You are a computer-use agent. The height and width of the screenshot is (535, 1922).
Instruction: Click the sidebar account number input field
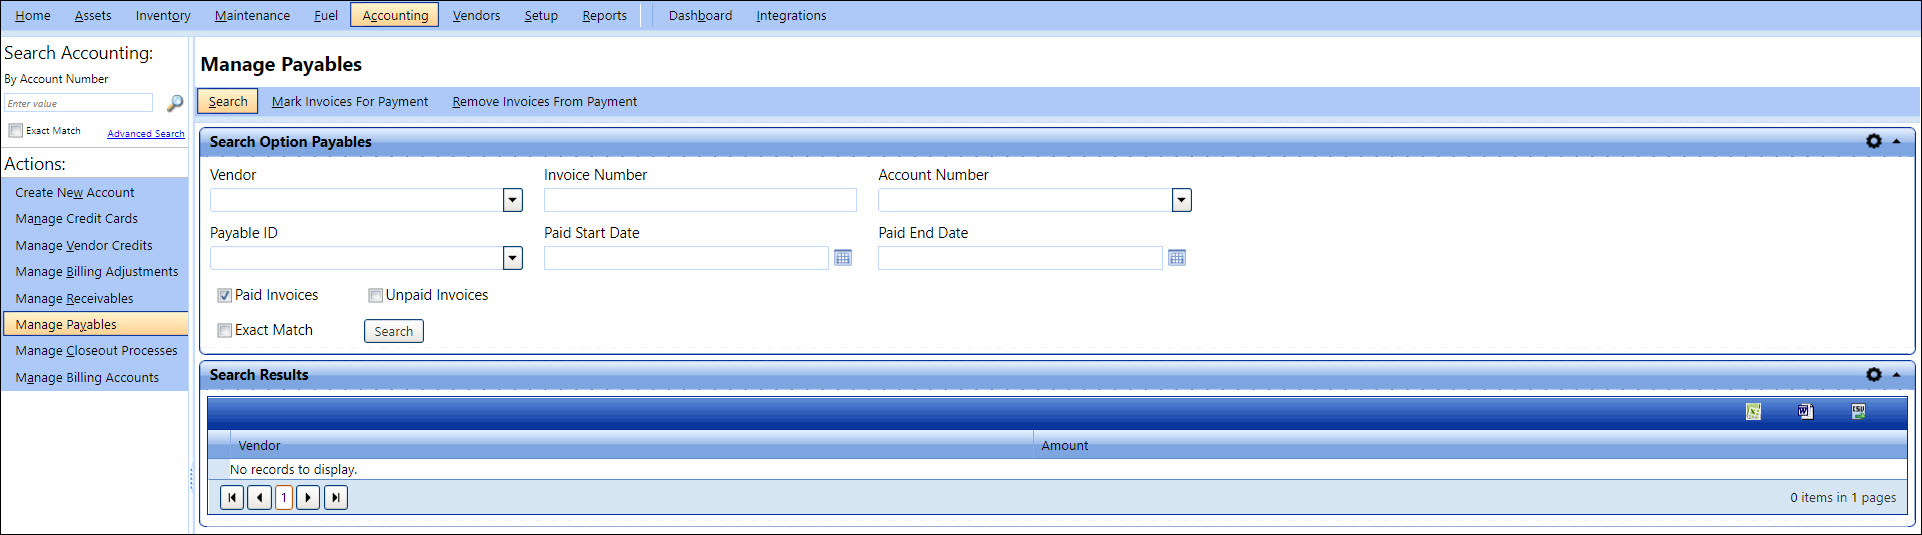(79, 103)
